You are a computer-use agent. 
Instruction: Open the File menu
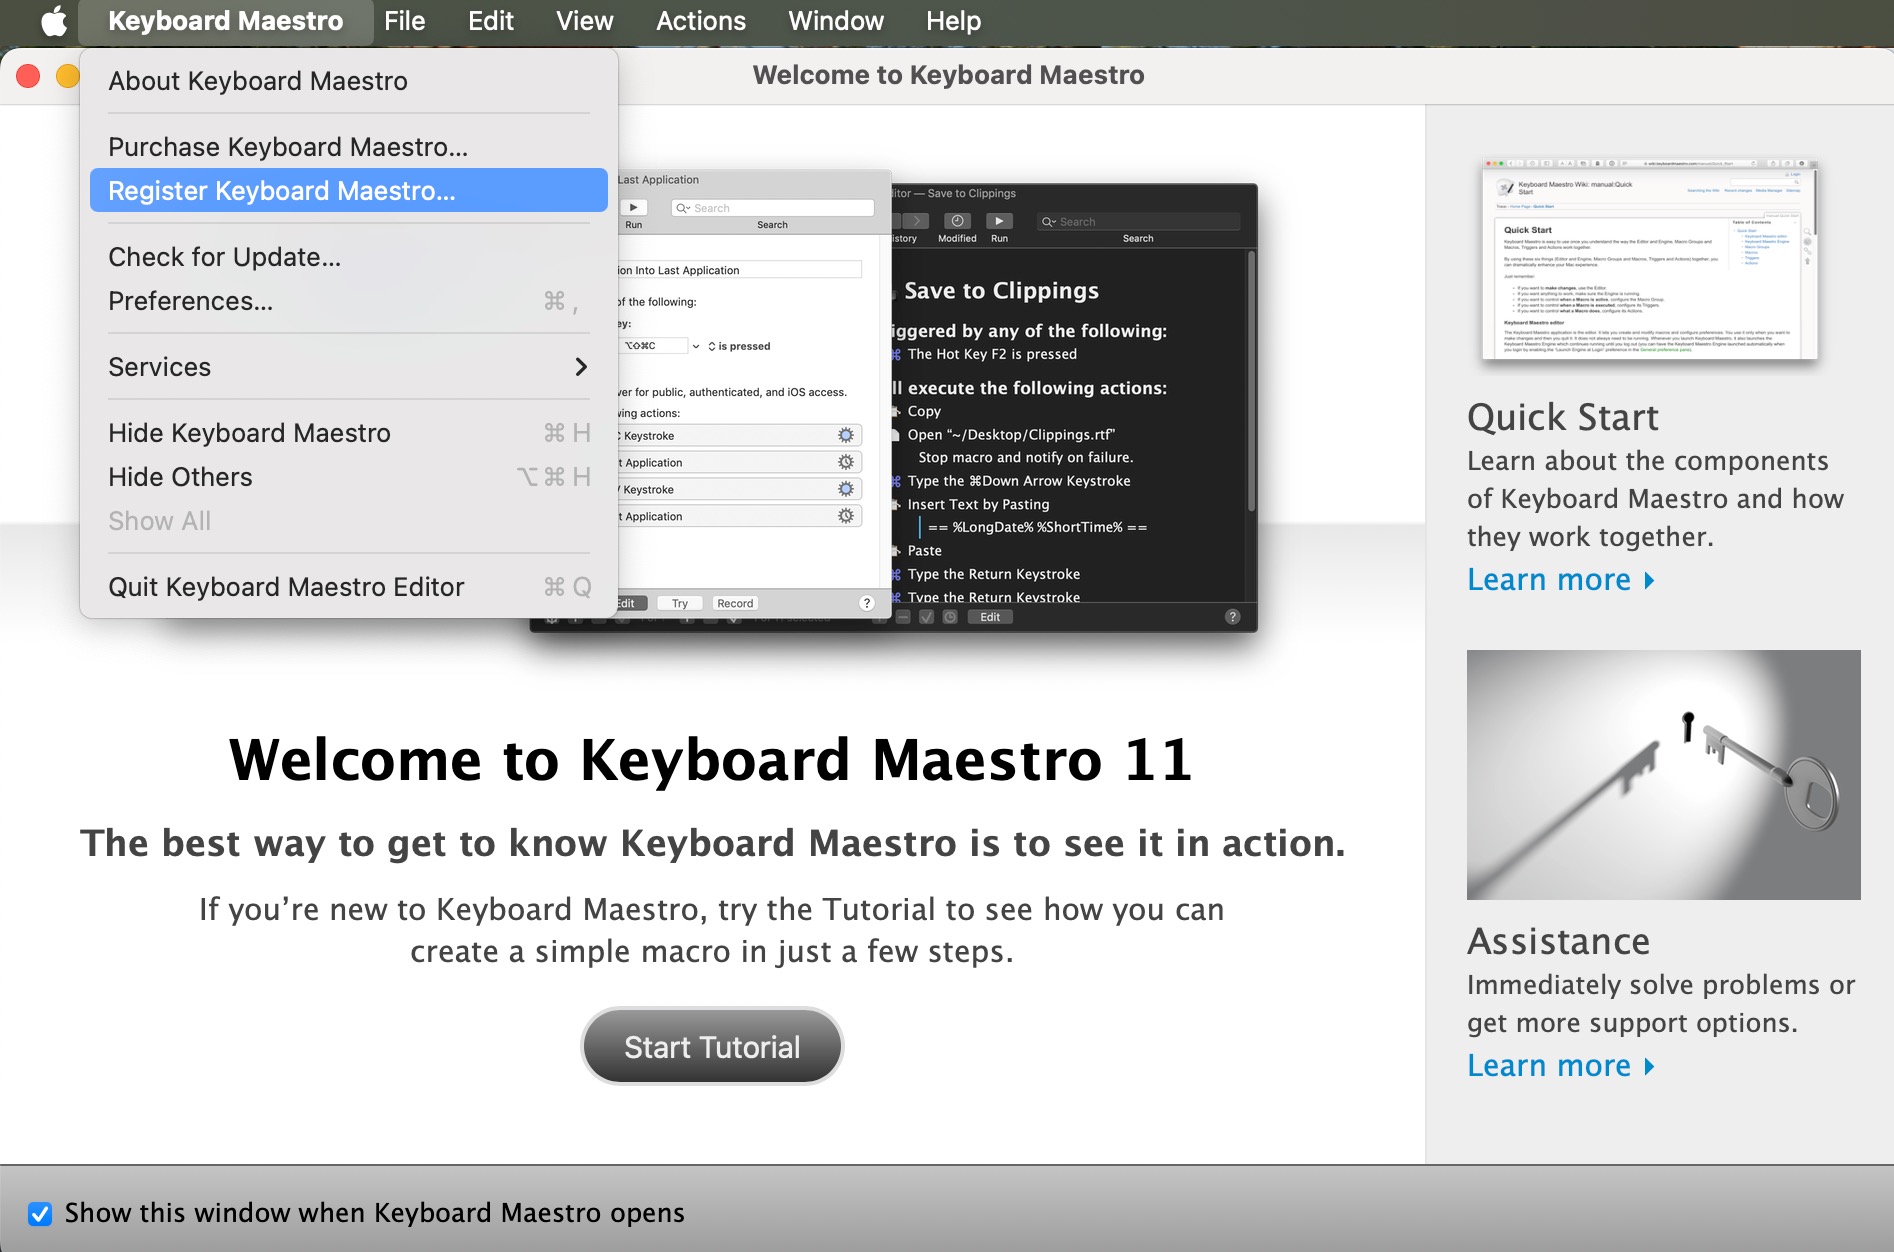[x=404, y=21]
